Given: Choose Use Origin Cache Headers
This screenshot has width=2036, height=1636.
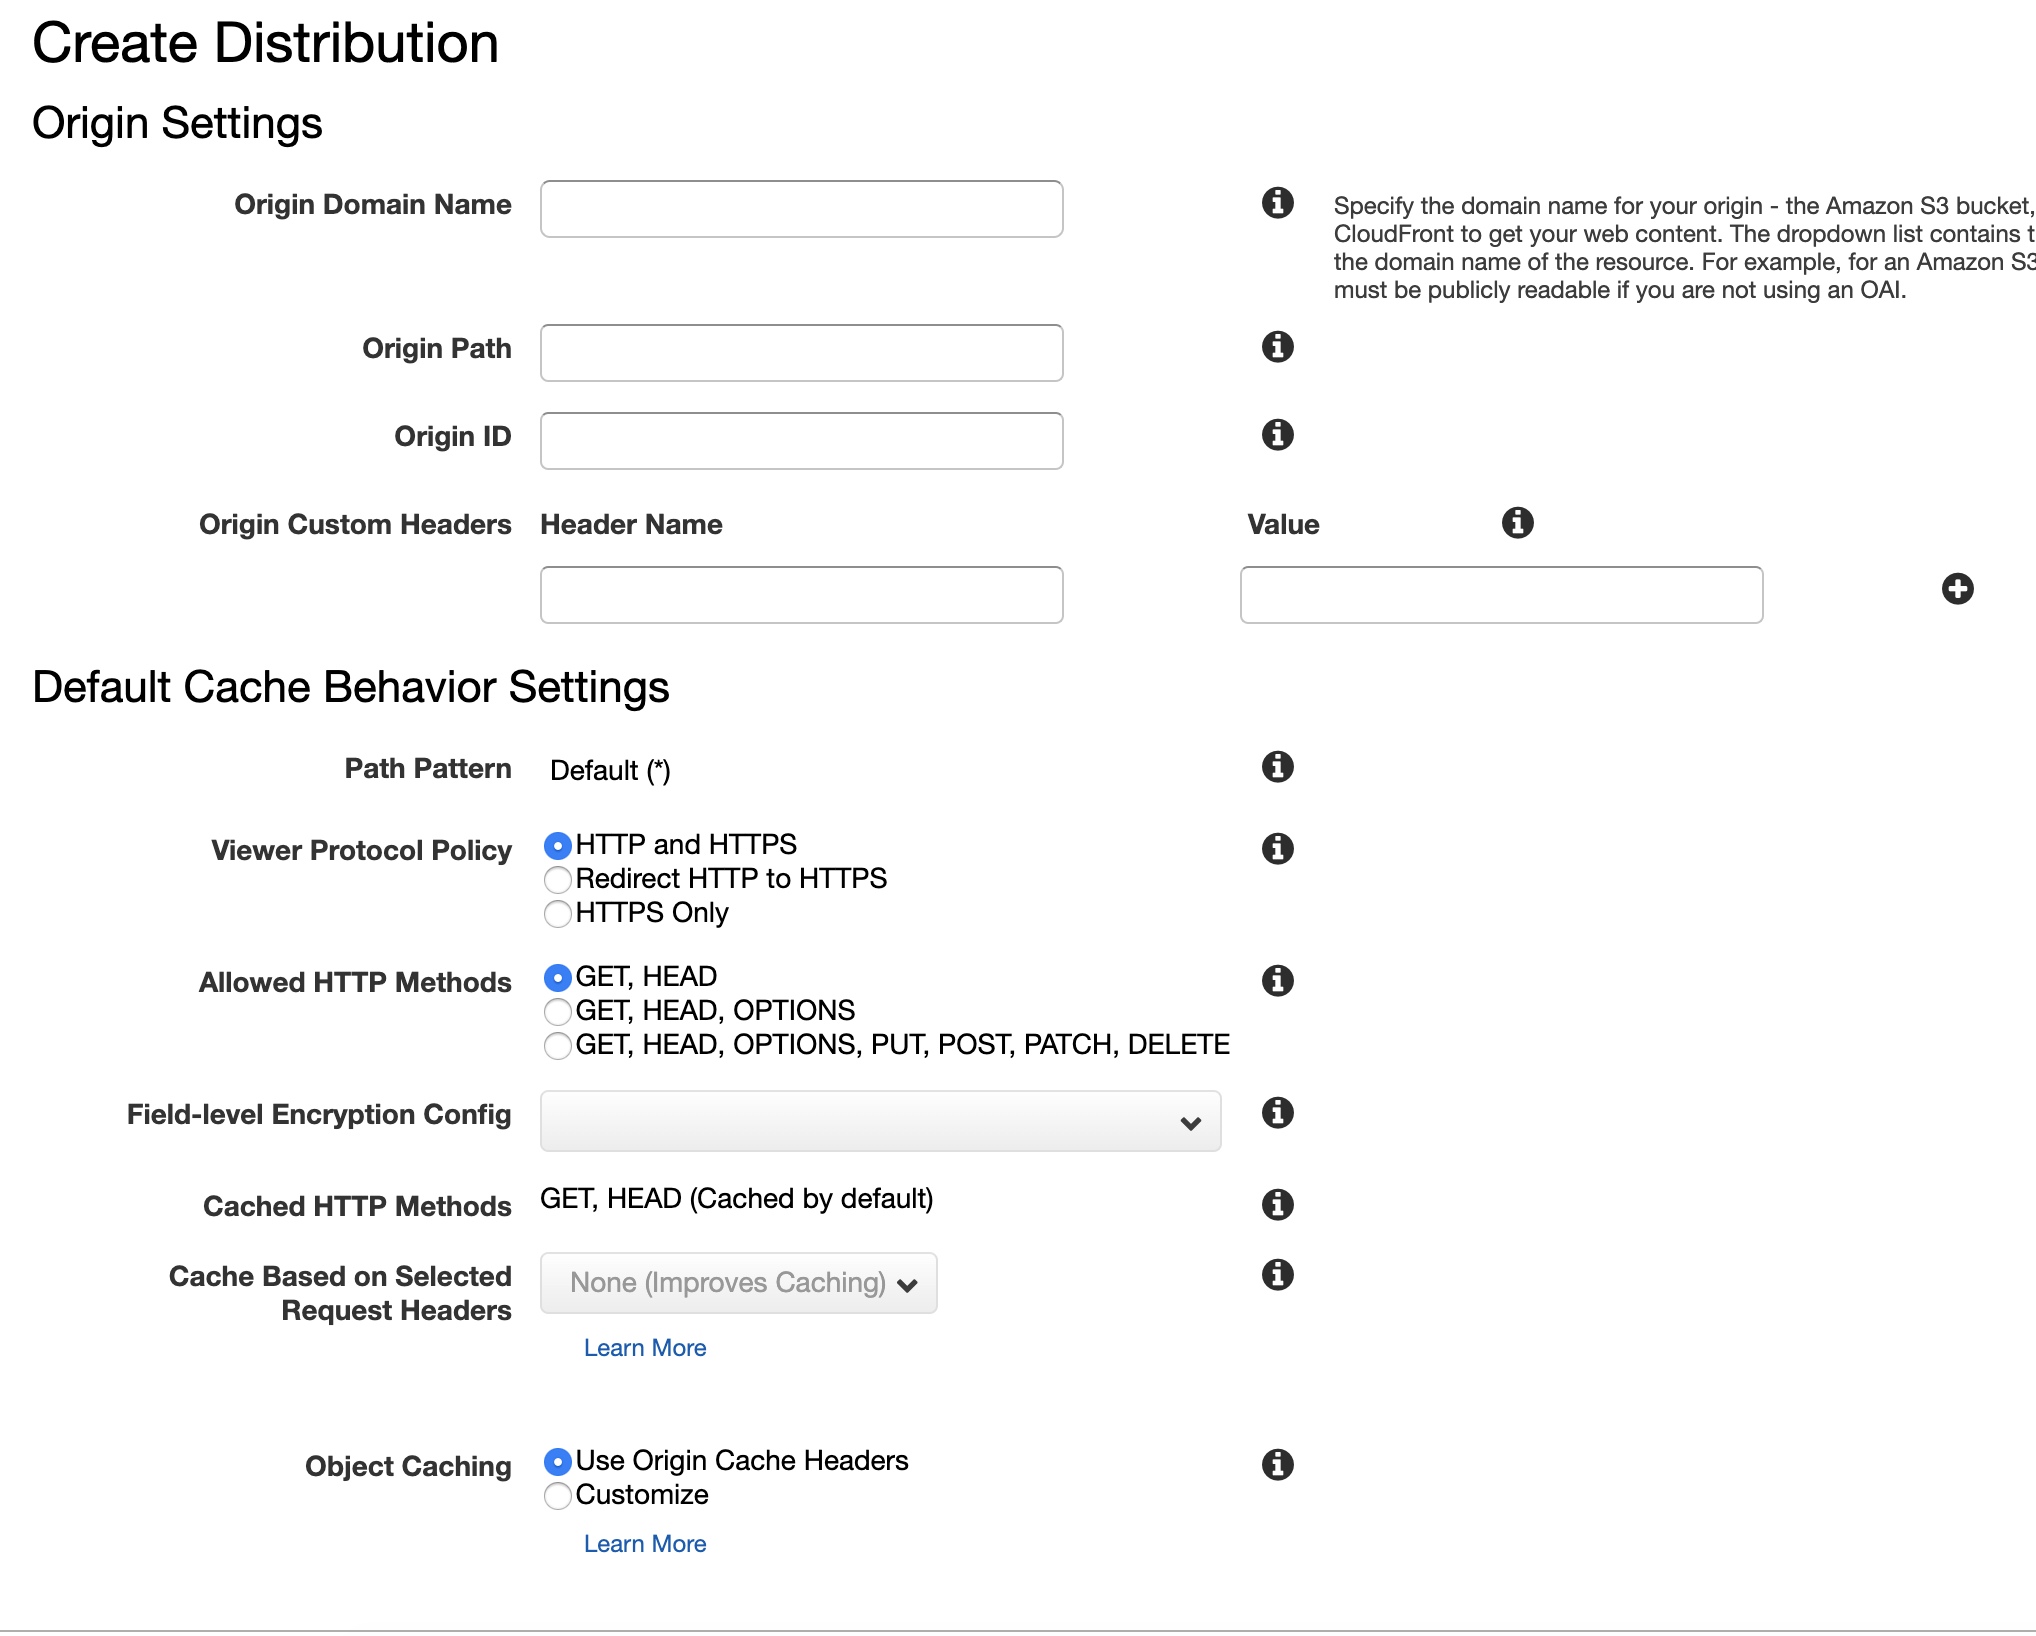Looking at the screenshot, I should (x=557, y=1462).
